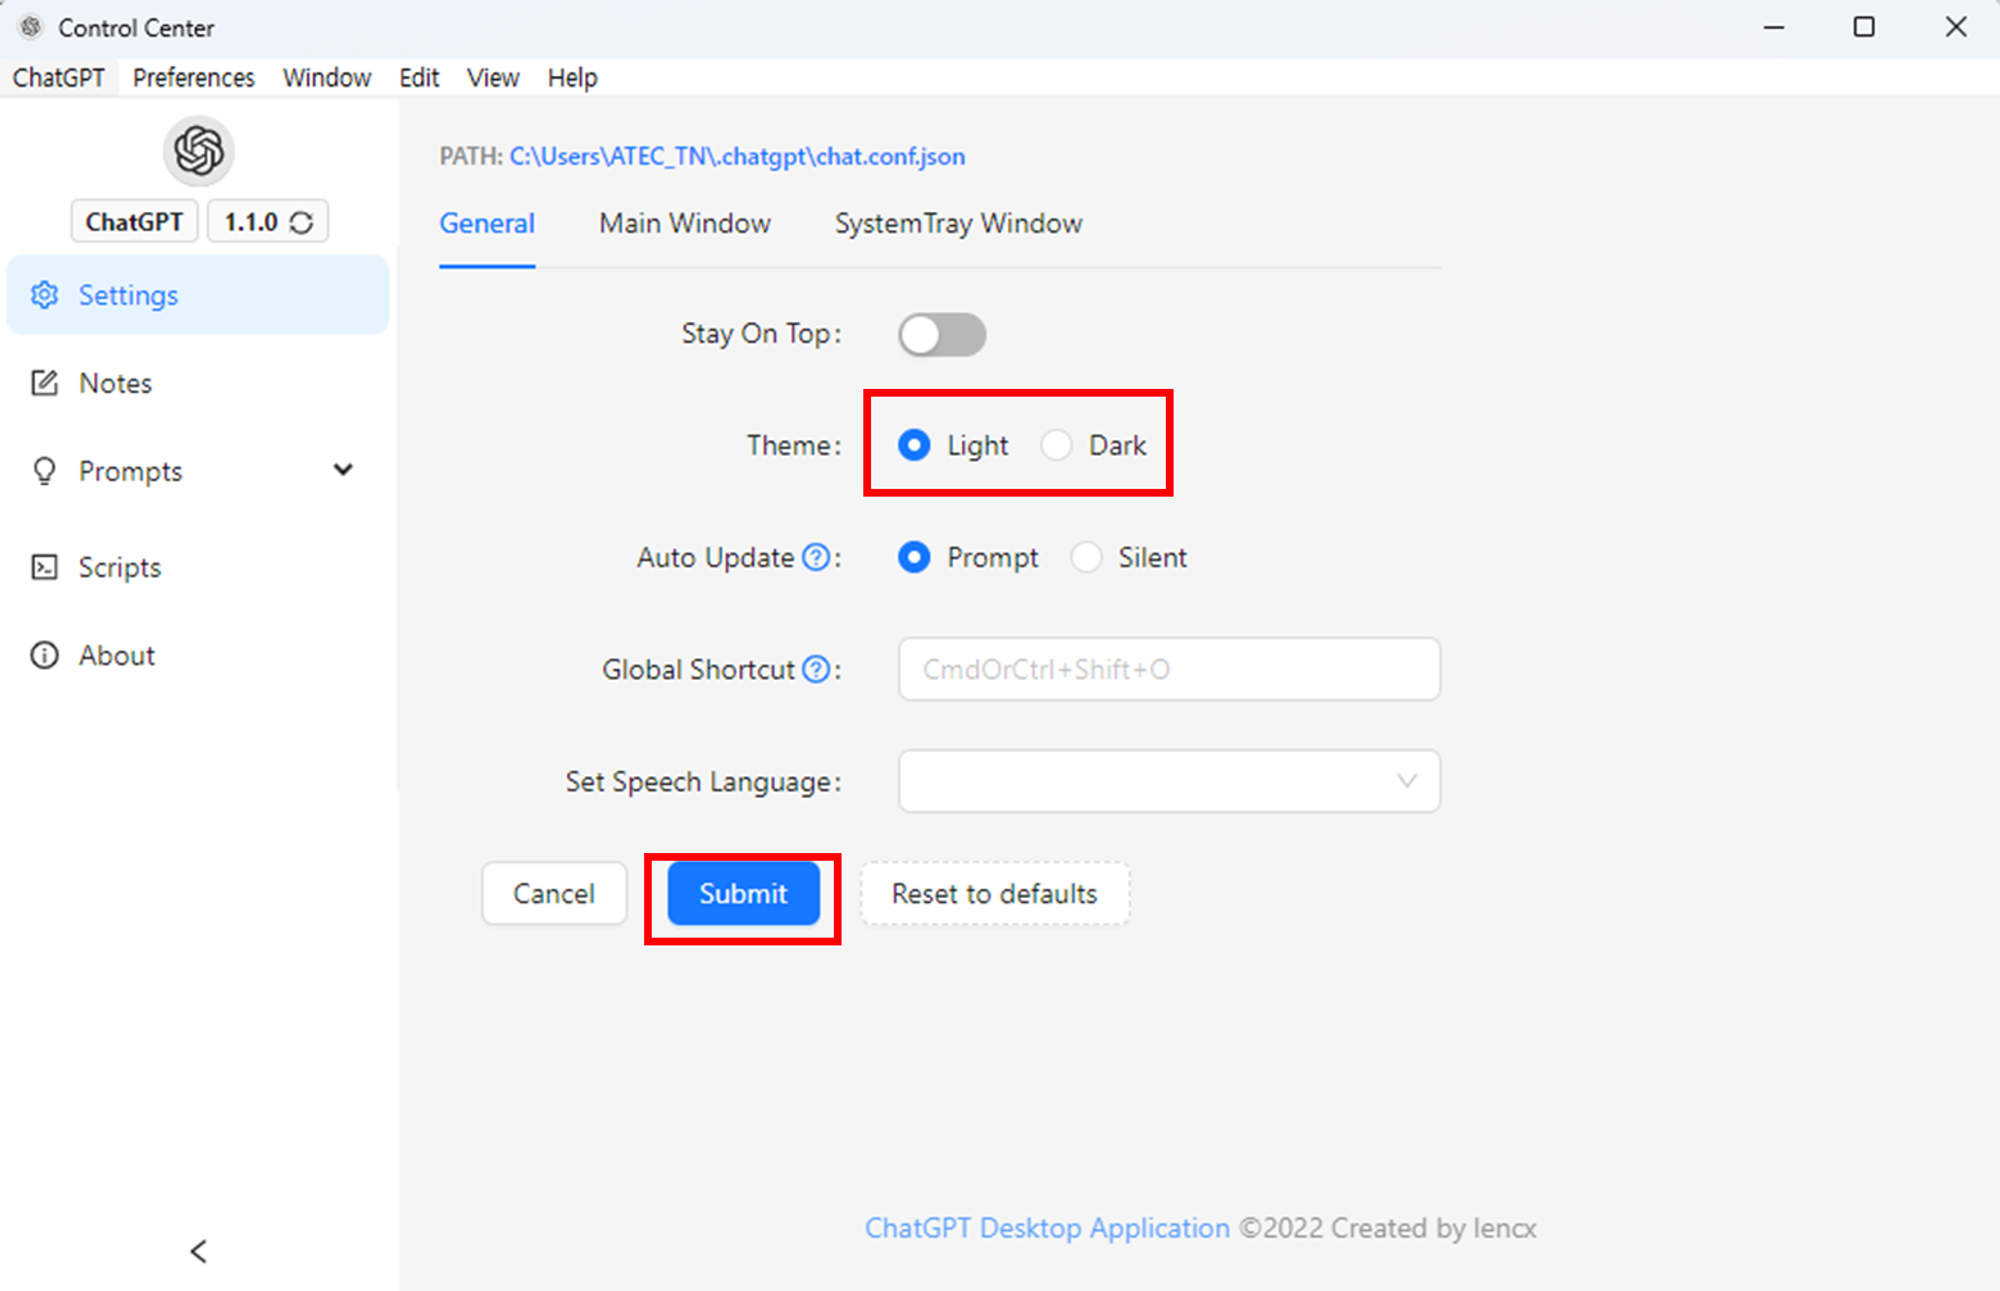Switch to the Main Window tab

coord(685,223)
